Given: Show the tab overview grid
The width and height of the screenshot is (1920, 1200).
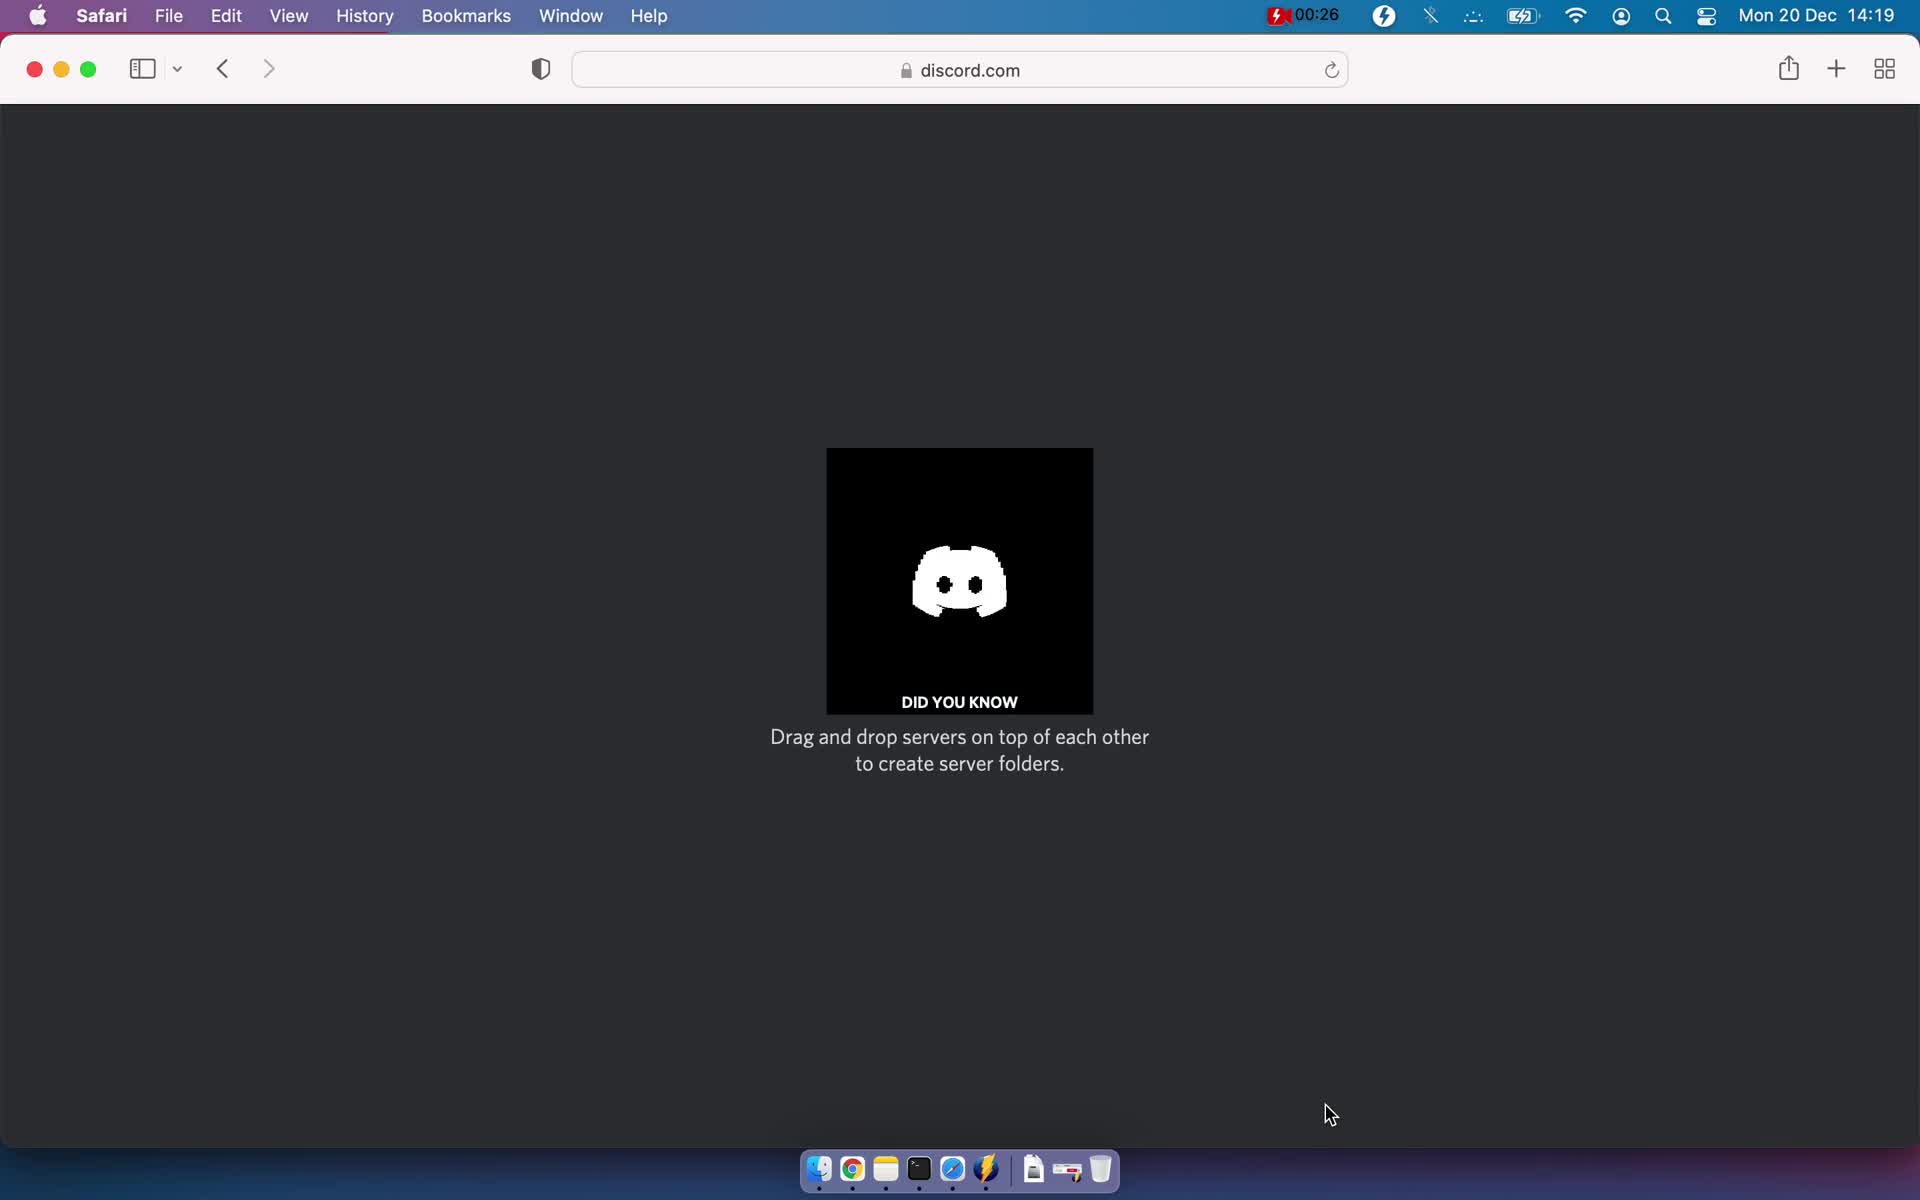Looking at the screenshot, I should [1884, 69].
